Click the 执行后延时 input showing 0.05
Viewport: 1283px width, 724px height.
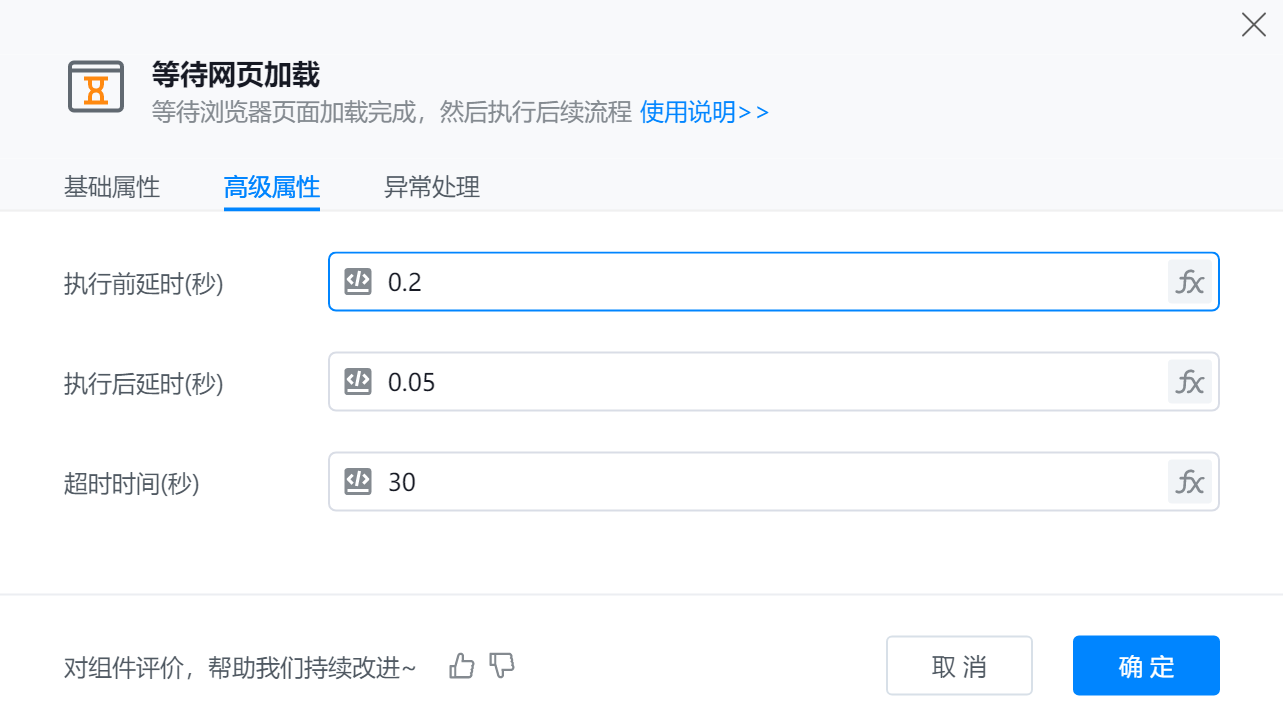760,382
